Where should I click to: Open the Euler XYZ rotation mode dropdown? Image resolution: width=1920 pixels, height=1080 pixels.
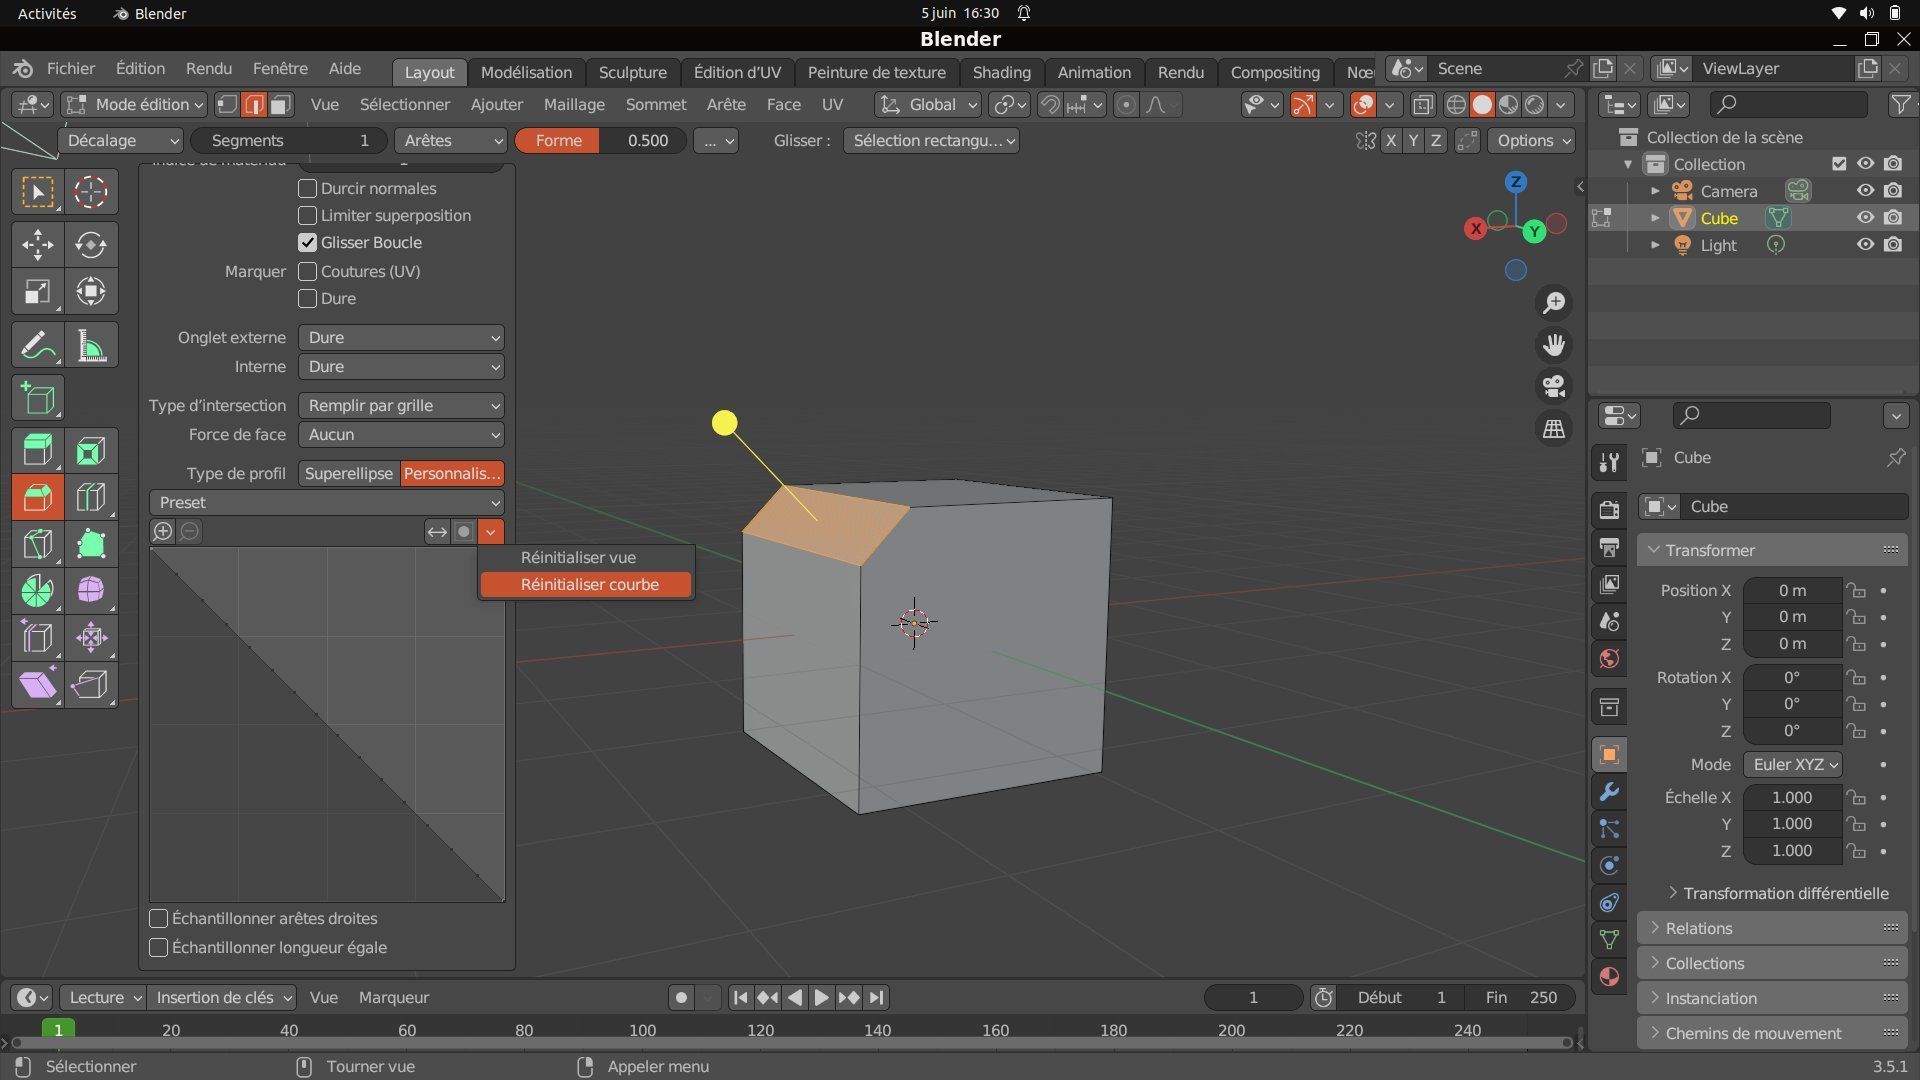point(1793,765)
